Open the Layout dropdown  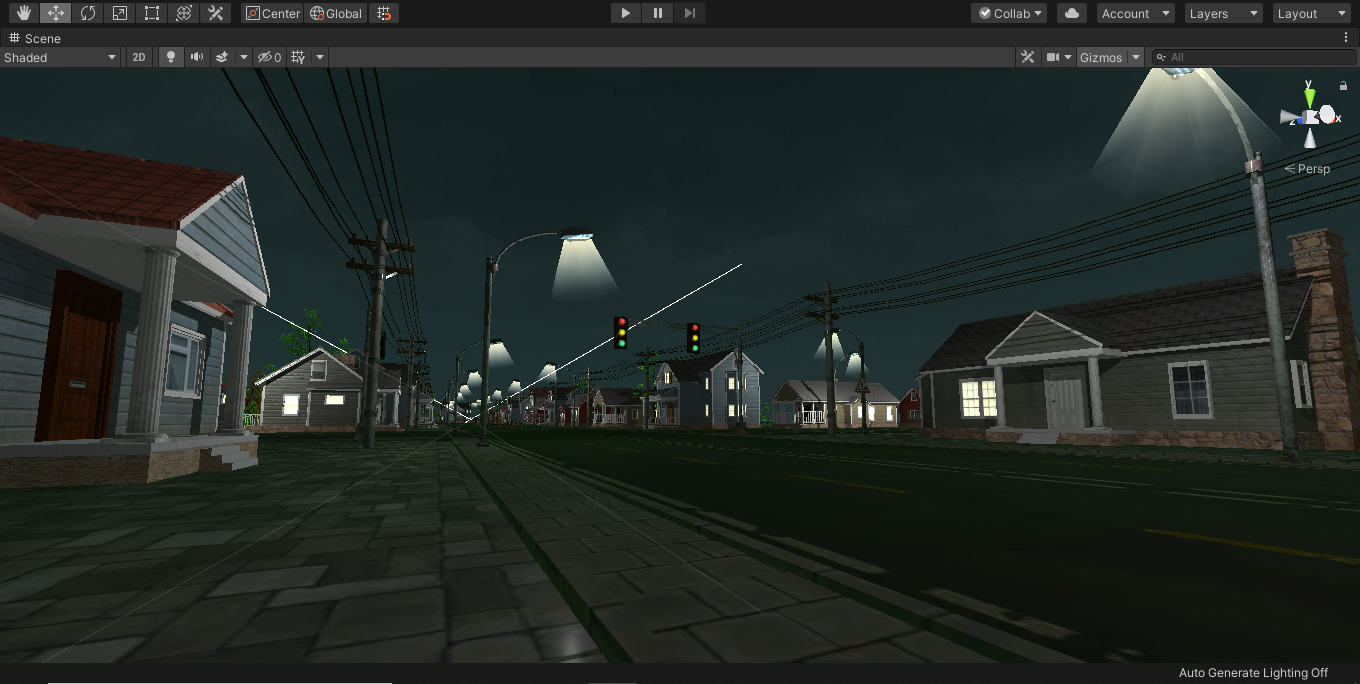1311,13
